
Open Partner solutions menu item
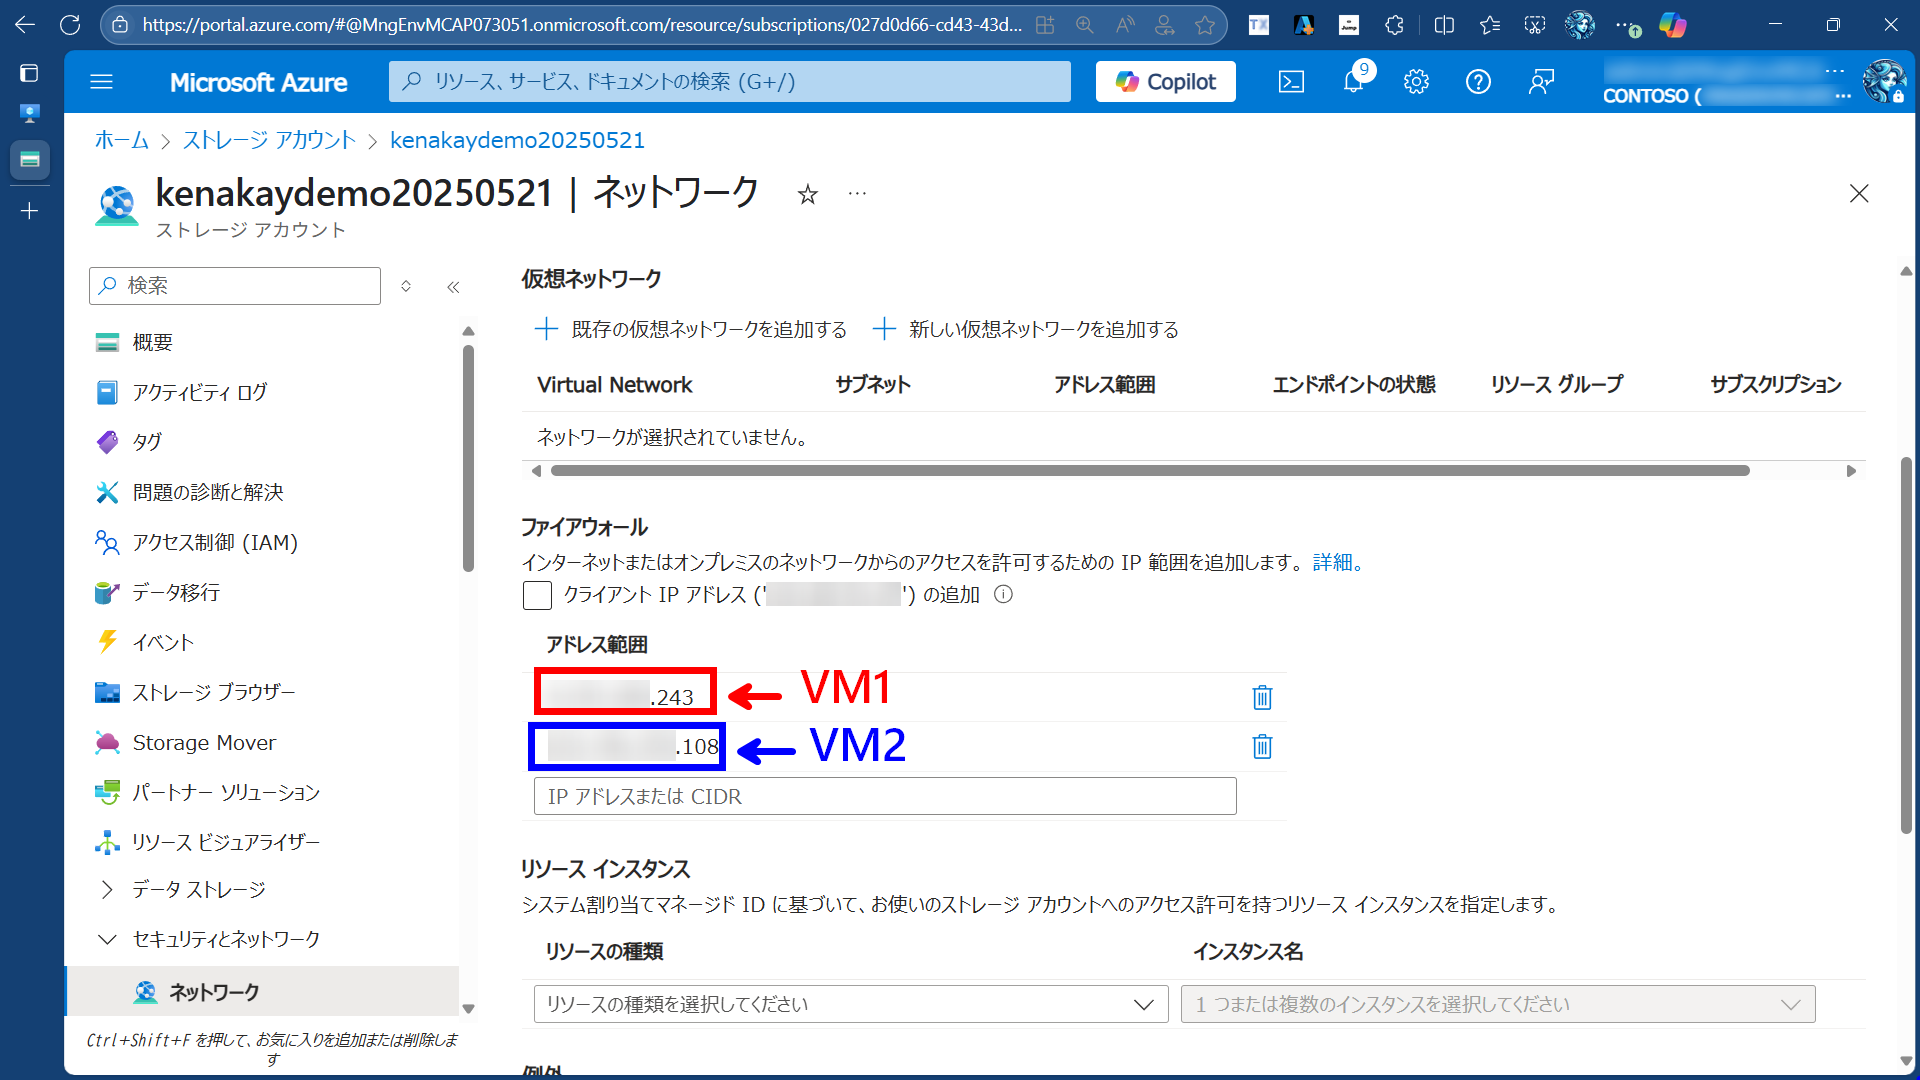[x=226, y=792]
